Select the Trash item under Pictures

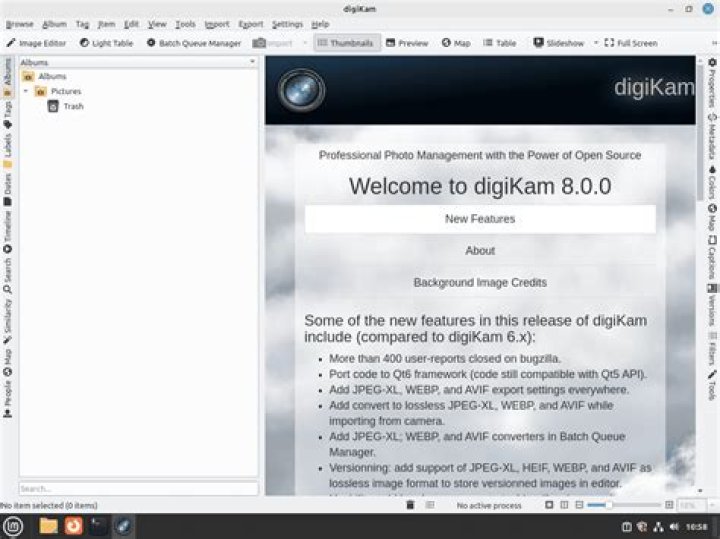click(x=67, y=107)
